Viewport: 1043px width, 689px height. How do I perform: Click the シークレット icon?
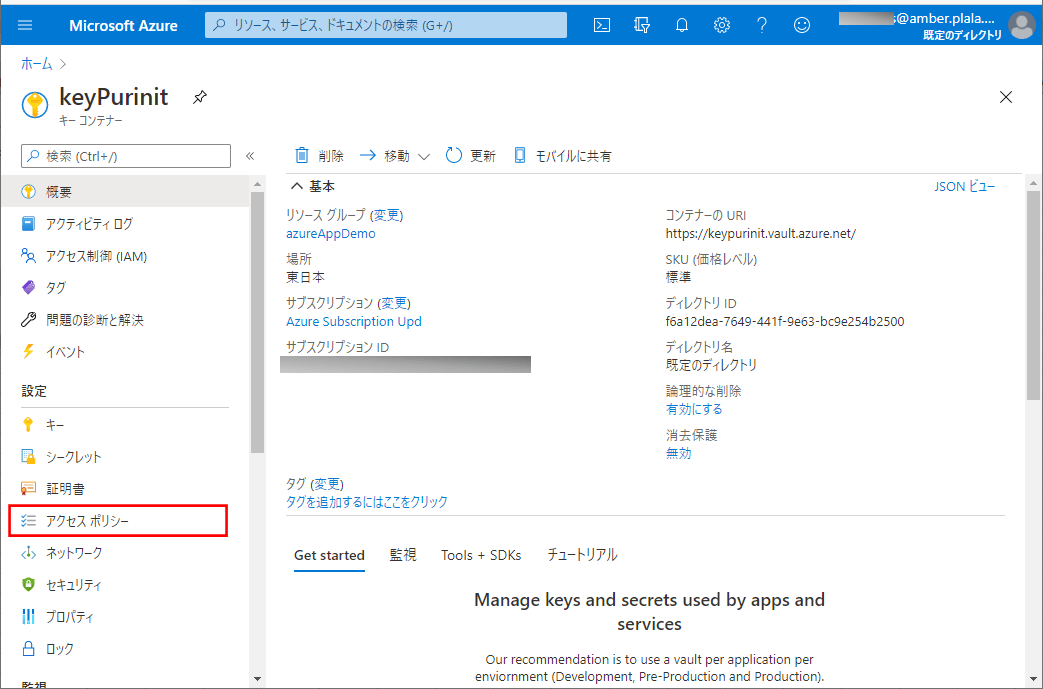(x=28, y=457)
